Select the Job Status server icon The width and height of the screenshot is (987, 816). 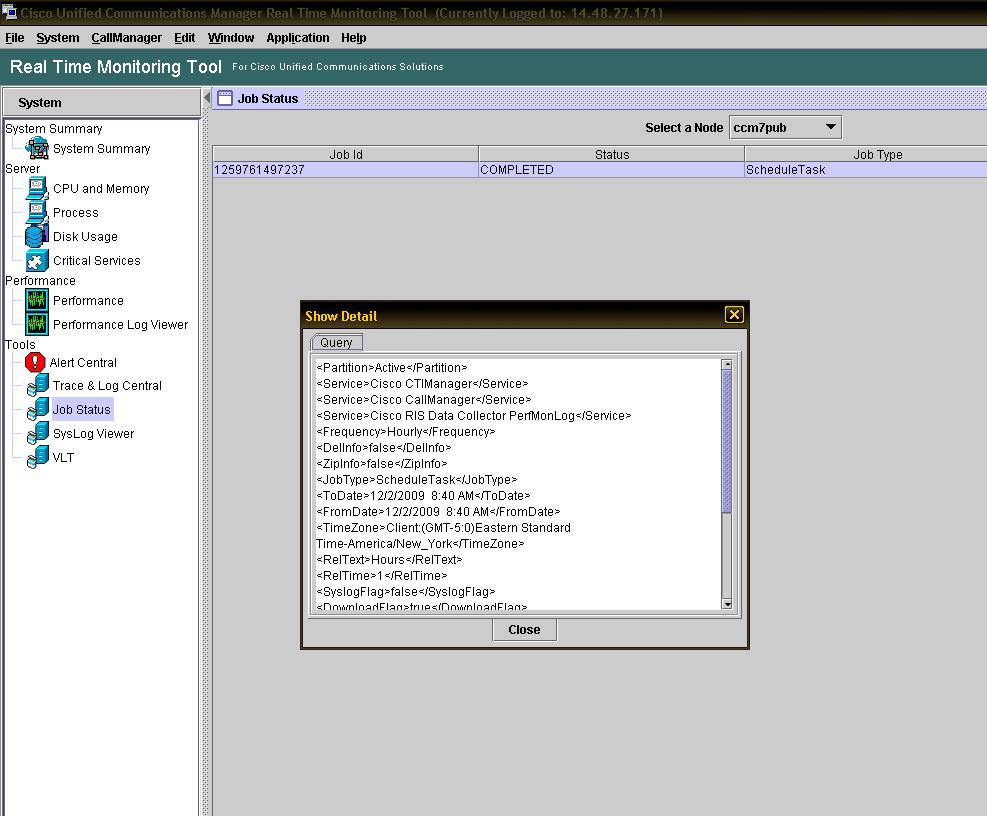38,409
